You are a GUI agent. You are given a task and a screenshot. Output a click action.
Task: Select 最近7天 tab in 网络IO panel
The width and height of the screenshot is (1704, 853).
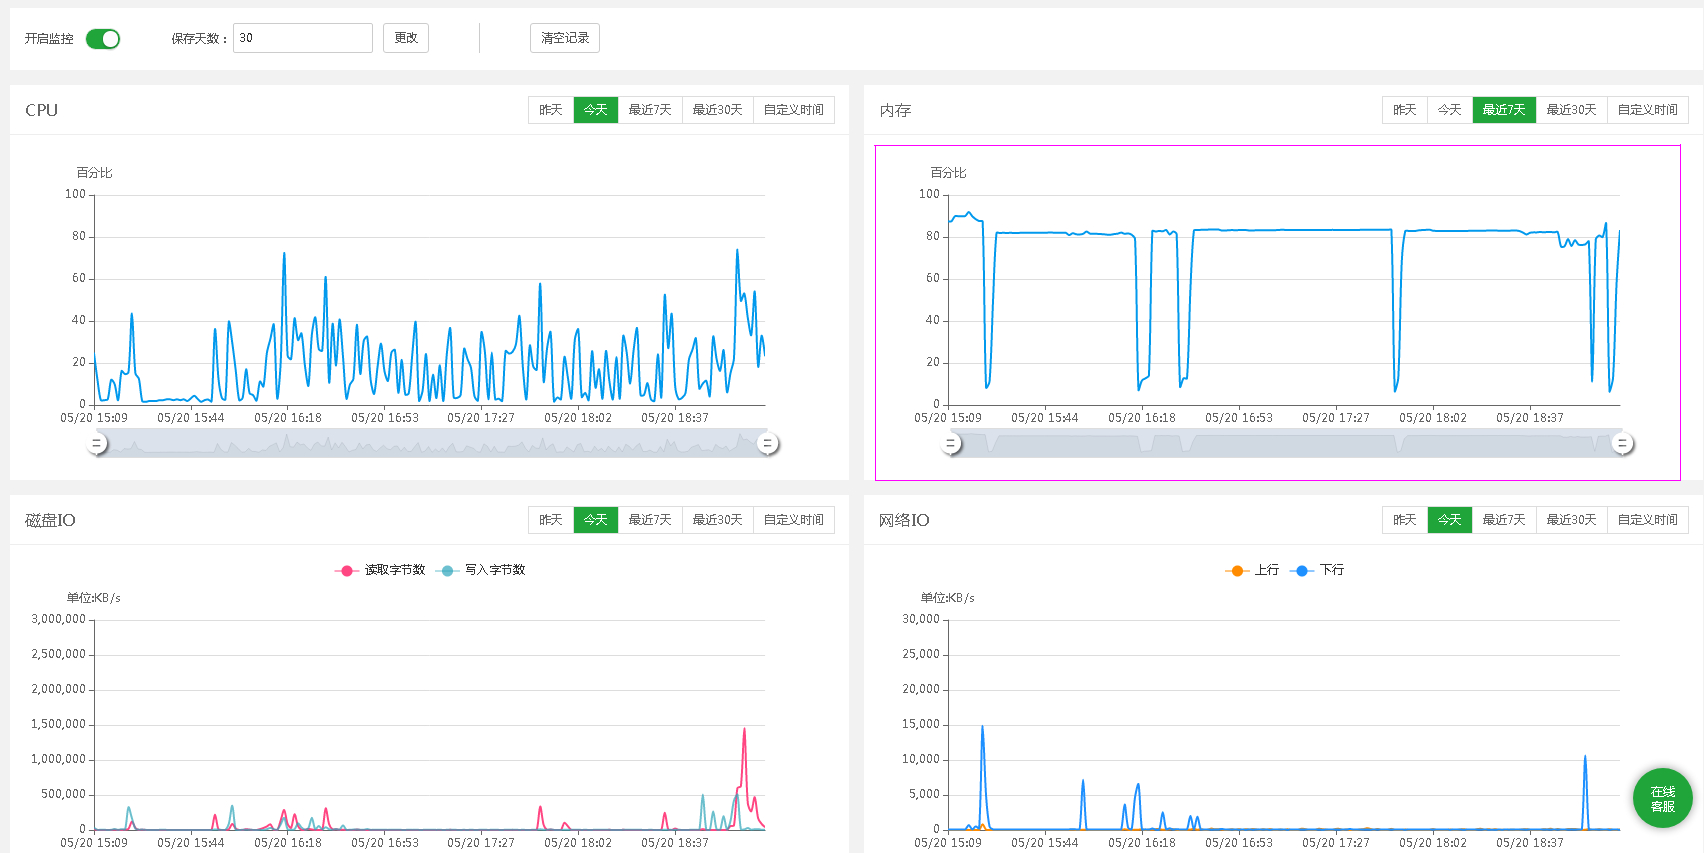coord(1504,520)
